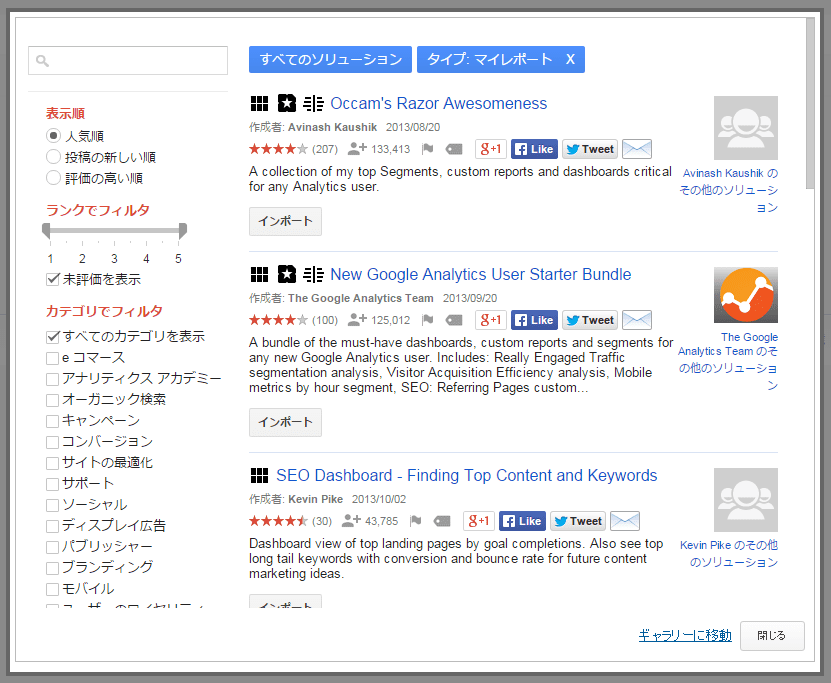Screen dimensions: 831x683
Task: Click the tag icon in SEO Dashboard row
Action: pyautogui.click(x=442, y=521)
